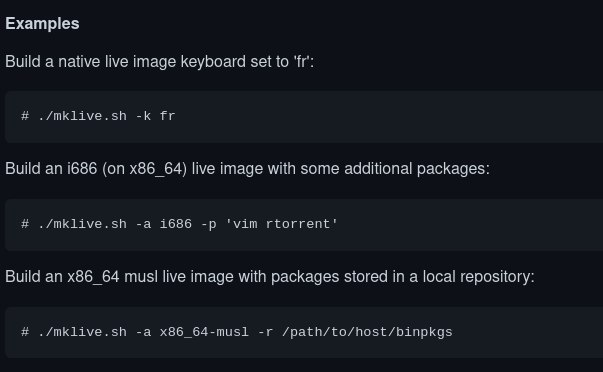Image resolution: width=603 pixels, height=372 pixels.
Task: Click 'i686' inside the second code block
Action: (176, 224)
